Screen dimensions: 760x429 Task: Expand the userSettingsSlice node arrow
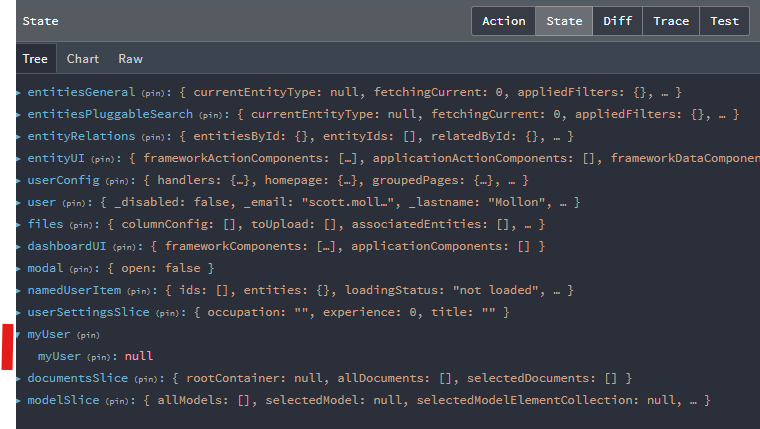18,312
